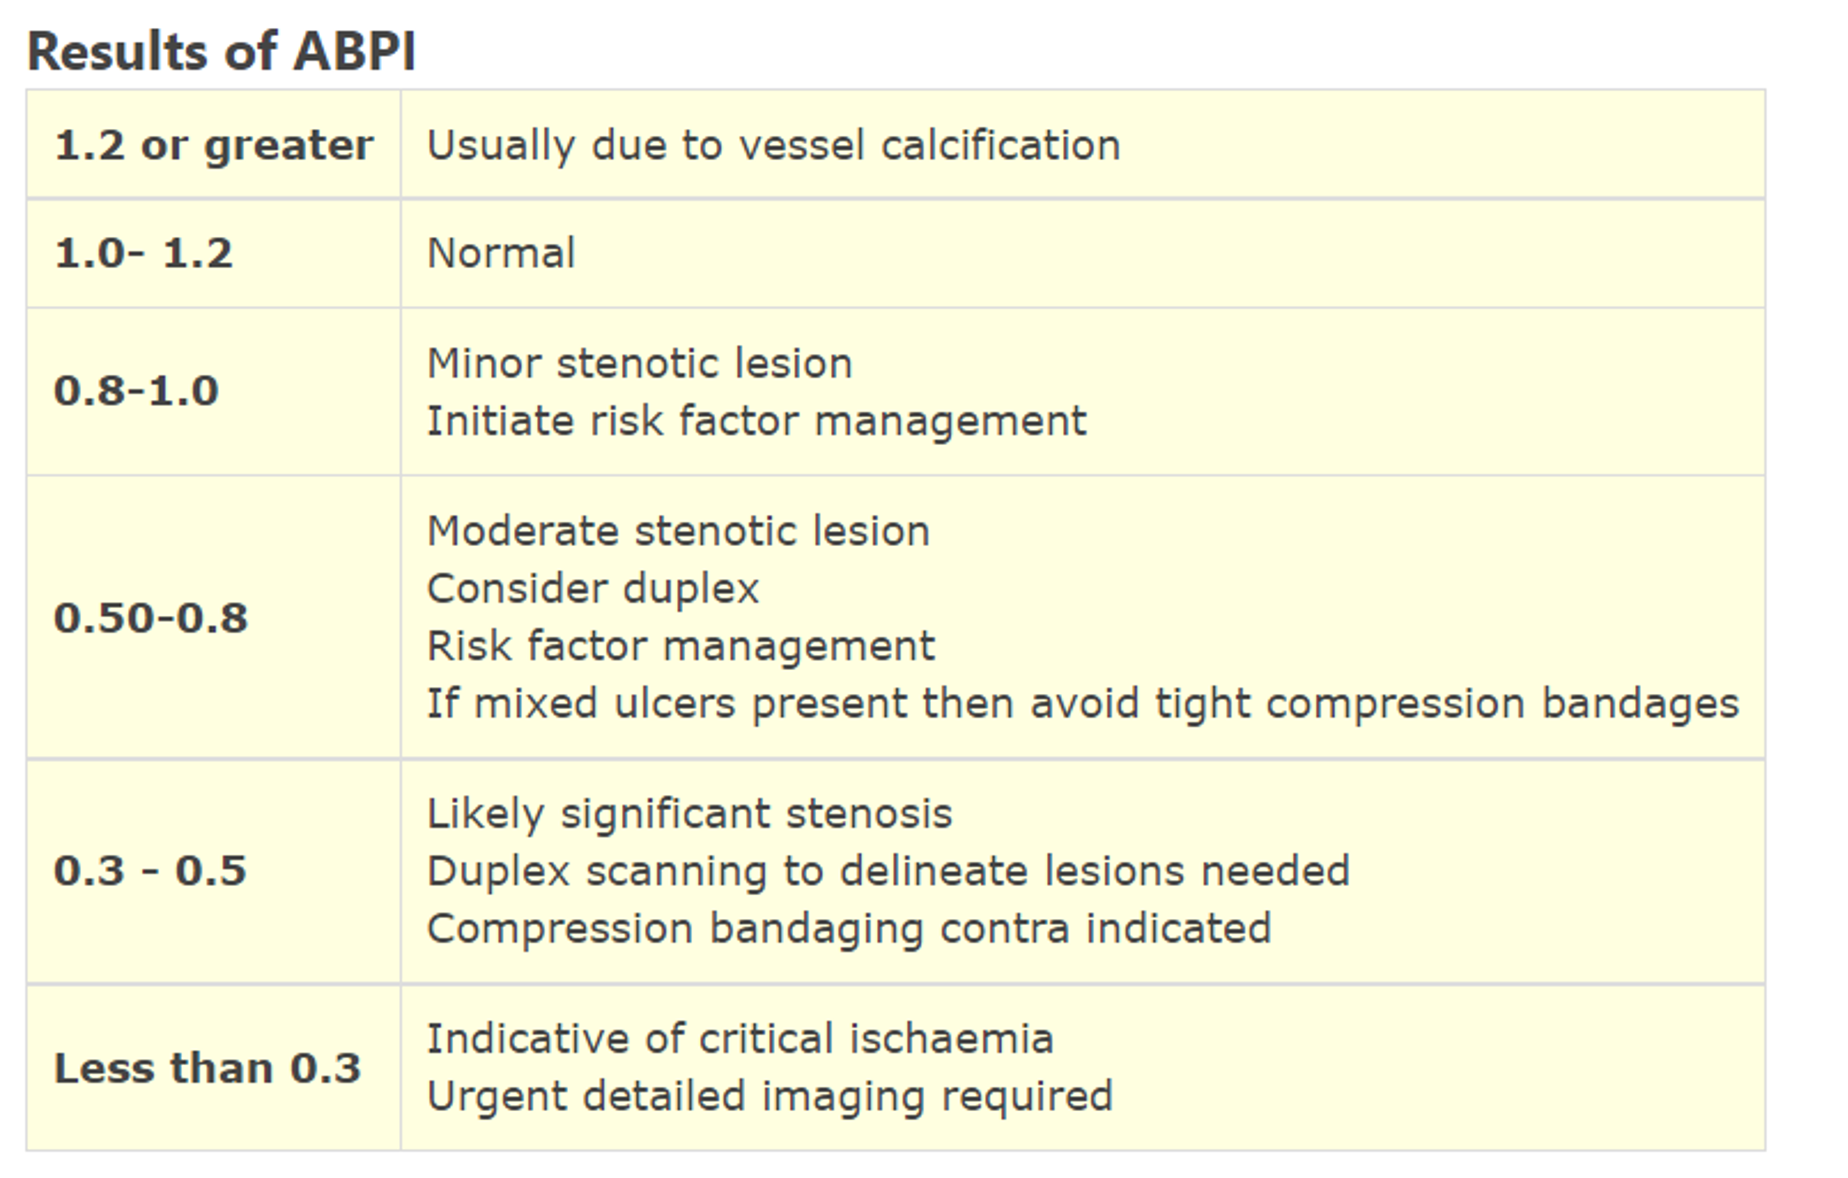Click the mixed ulcers compression bandages line

tap(1082, 703)
